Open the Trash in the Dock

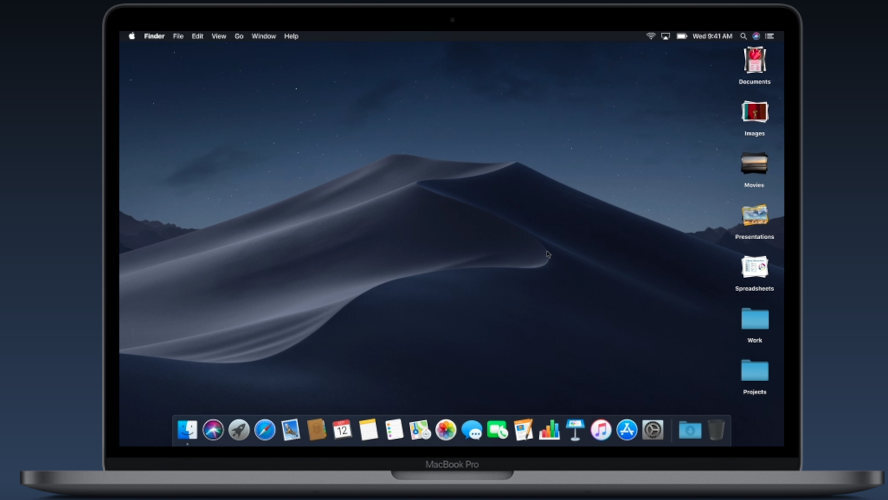(716, 430)
